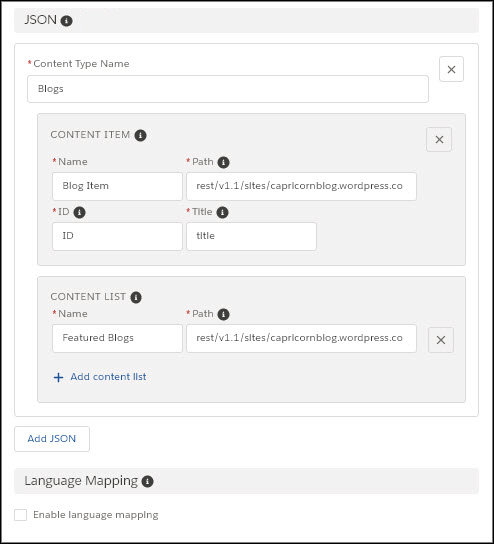Show info tooltip for CONTENT LIST
494x544 pixels.
tap(136, 297)
